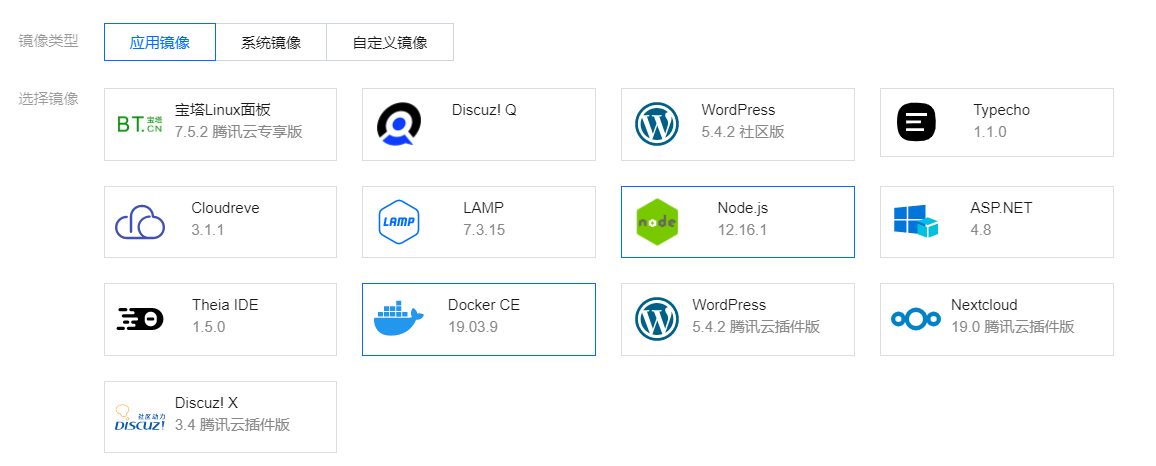Click the 镜像类型 label
Viewport: 1156px width, 466px height.
click(48, 41)
